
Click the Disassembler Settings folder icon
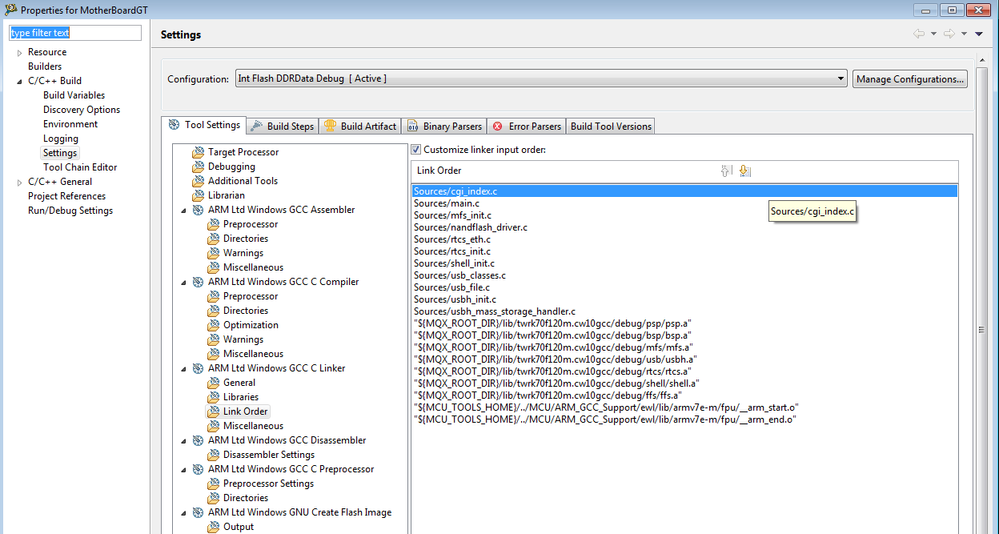213,455
